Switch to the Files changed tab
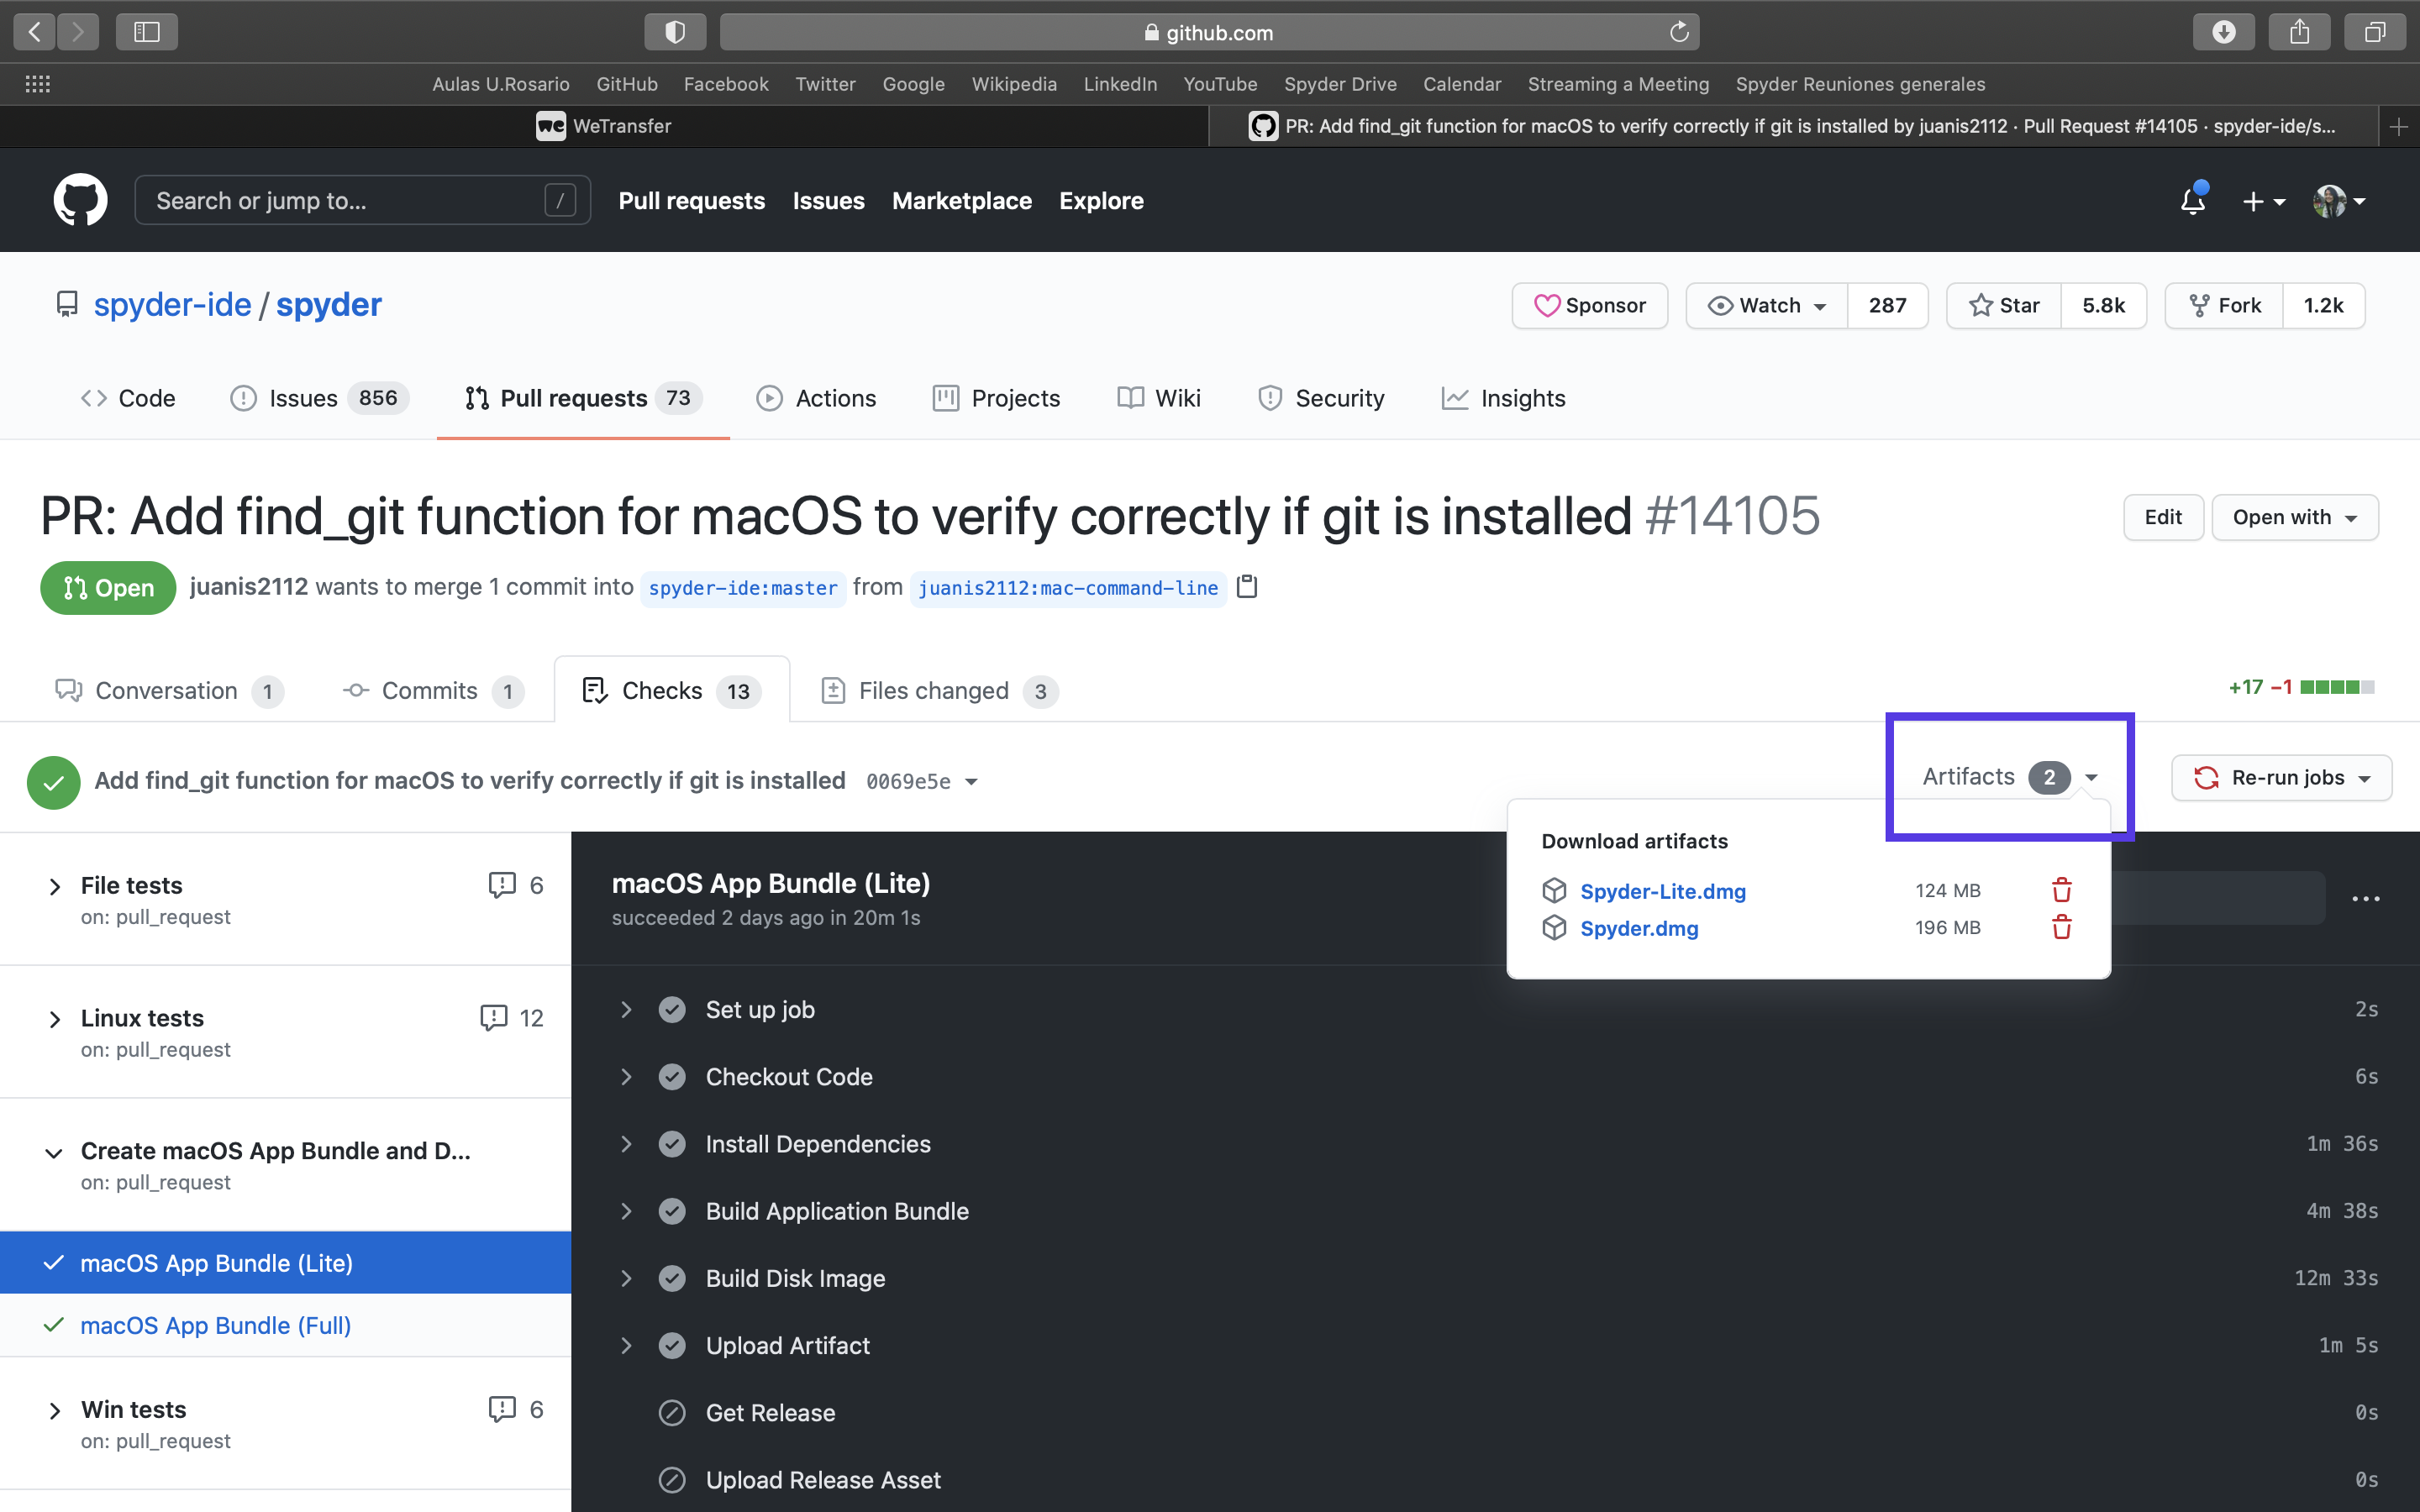The image size is (2420, 1512). tap(932, 691)
